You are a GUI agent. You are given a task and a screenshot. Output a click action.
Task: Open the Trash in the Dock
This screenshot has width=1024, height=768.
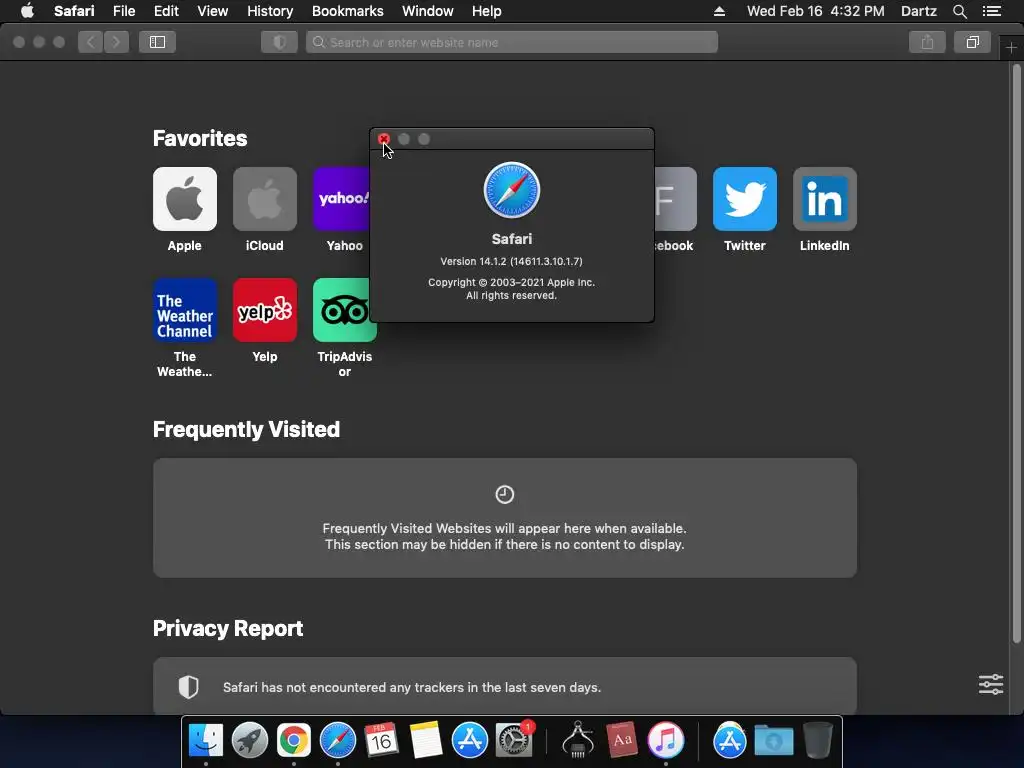(818, 741)
